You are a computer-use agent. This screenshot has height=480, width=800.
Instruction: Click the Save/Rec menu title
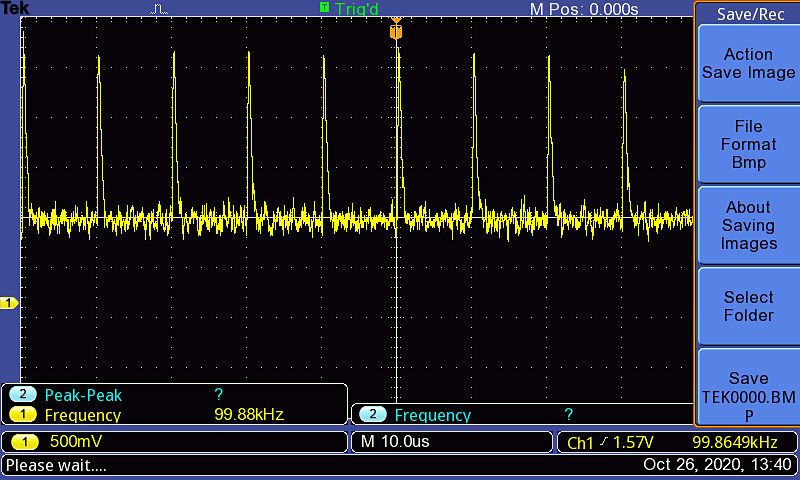click(x=747, y=14)
